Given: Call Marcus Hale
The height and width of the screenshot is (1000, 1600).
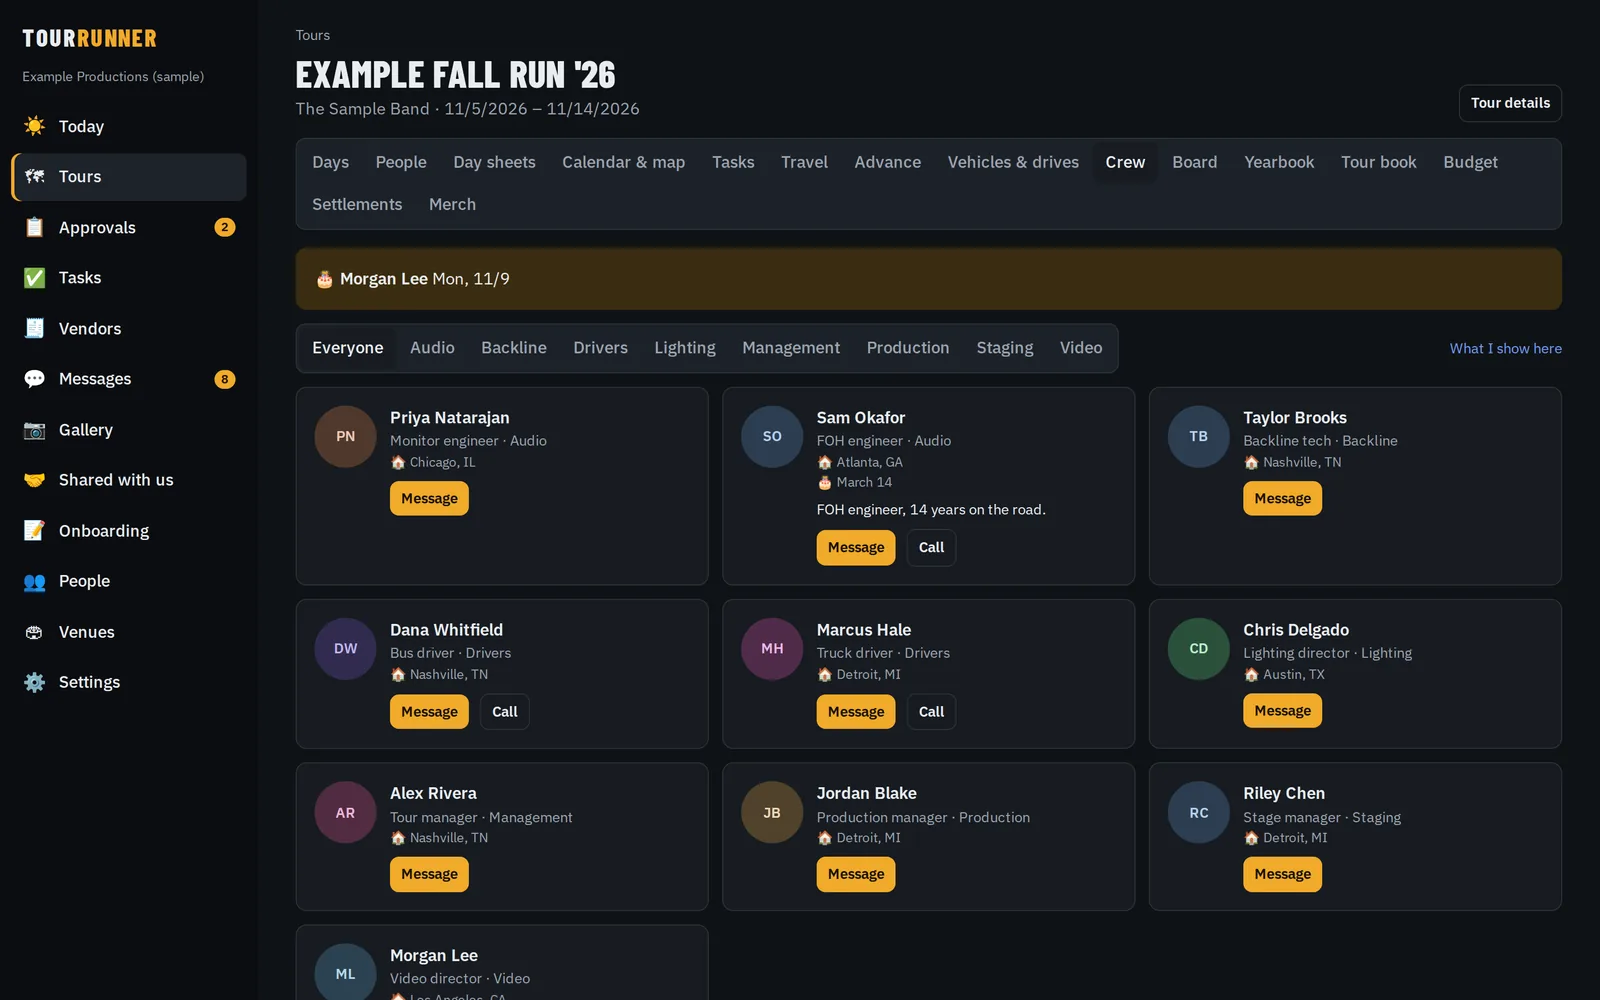Looking at the screenshot, I should (x=931, y=712).
